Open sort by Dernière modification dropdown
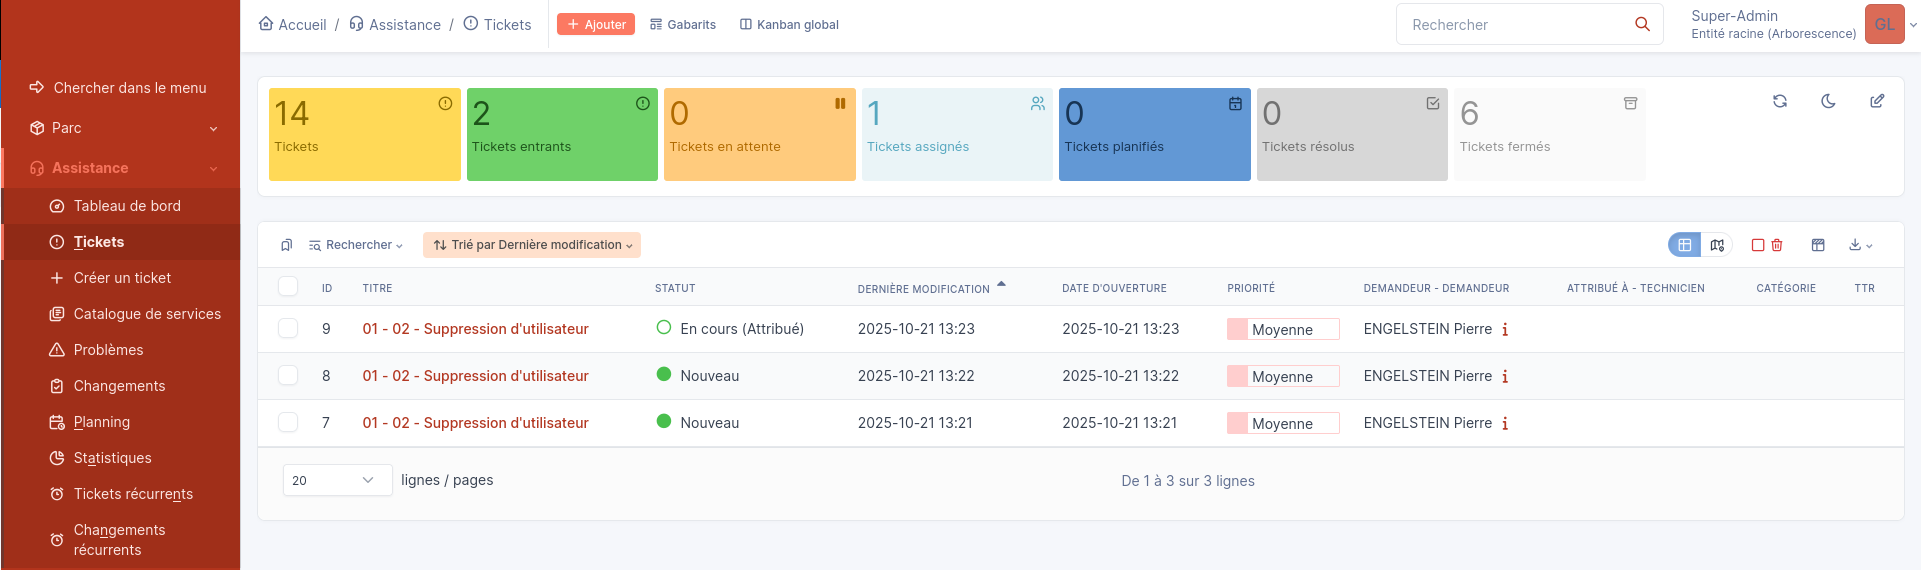 click(532, 245)
